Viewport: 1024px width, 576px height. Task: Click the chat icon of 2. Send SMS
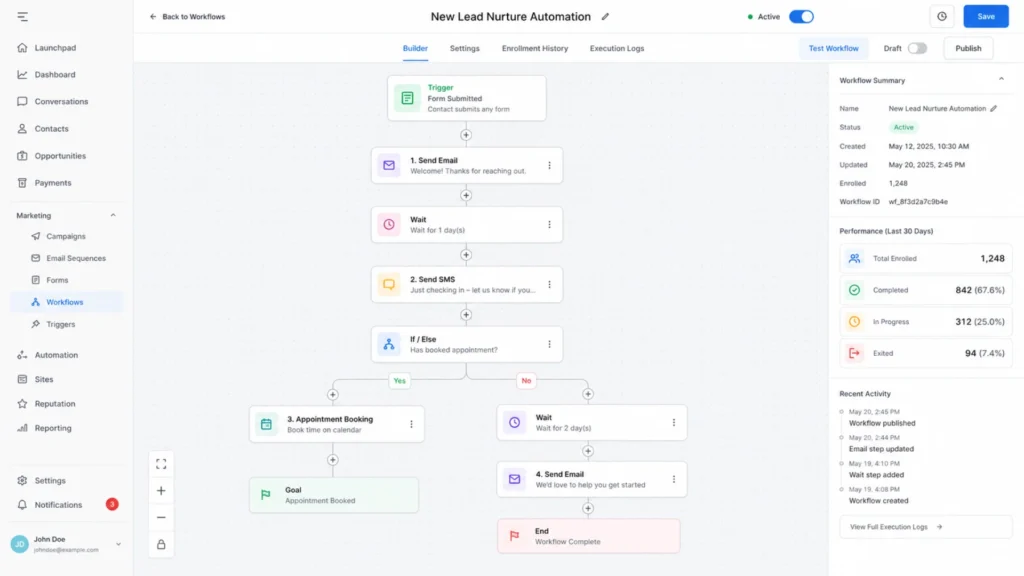pos(389,285)
